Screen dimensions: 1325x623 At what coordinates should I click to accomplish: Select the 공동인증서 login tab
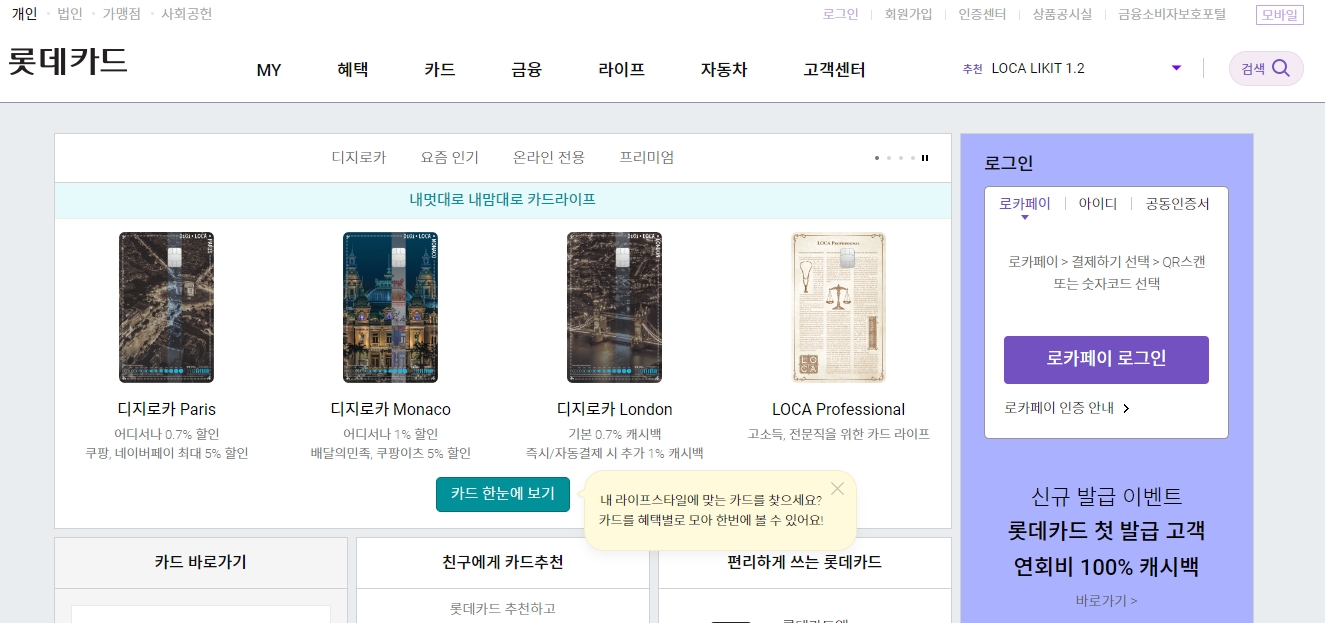1177,204
